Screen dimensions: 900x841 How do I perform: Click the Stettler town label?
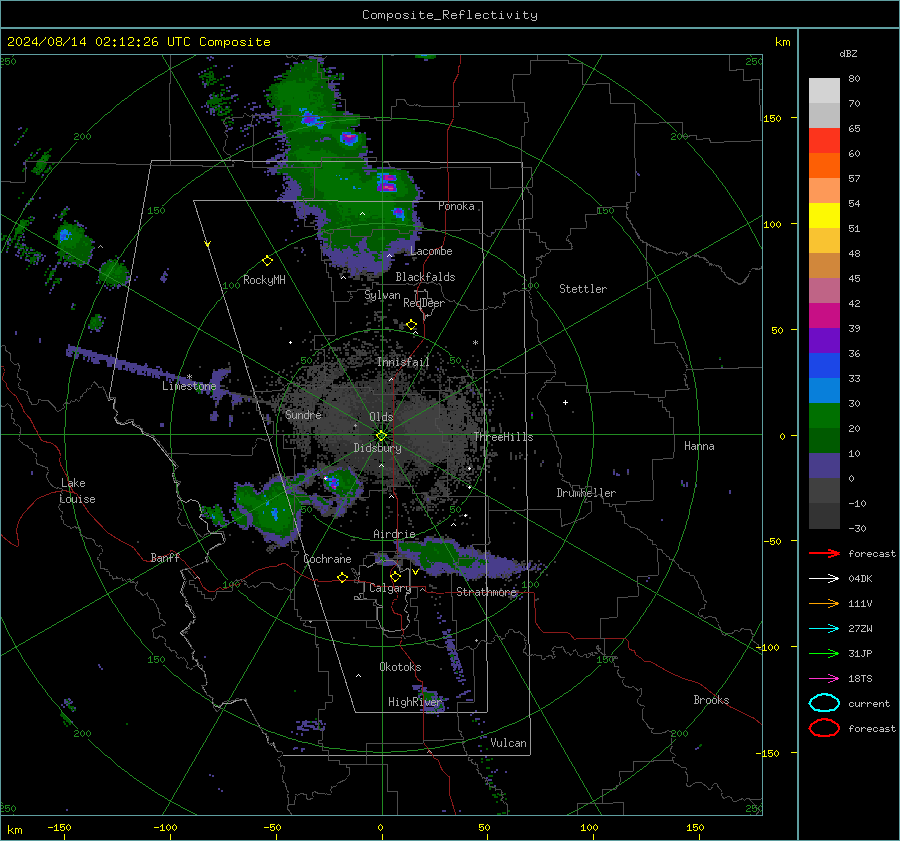(583, 289)
